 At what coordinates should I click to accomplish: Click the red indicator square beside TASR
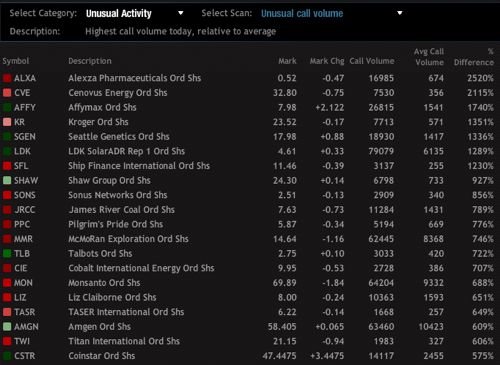coord(7,312)
